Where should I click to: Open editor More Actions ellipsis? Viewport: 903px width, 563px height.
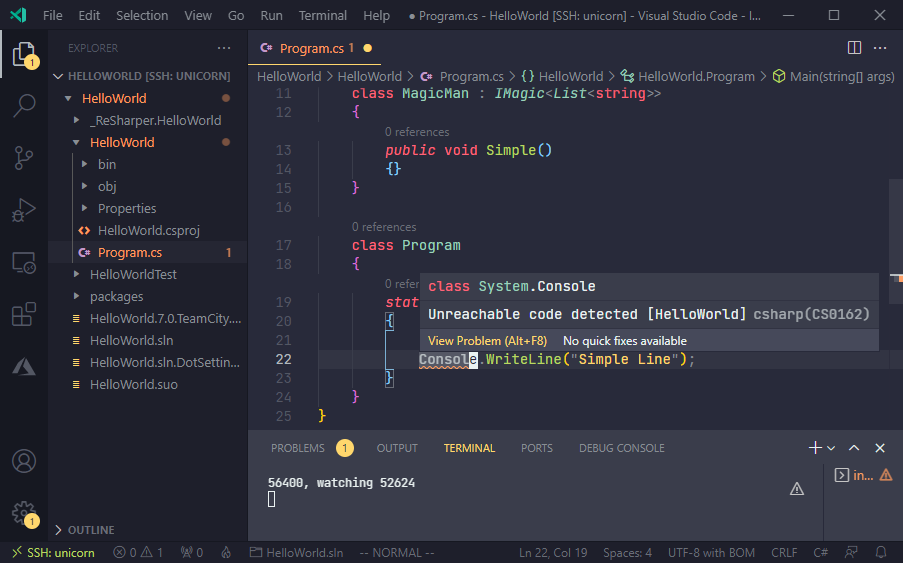[x=880, y=48]
